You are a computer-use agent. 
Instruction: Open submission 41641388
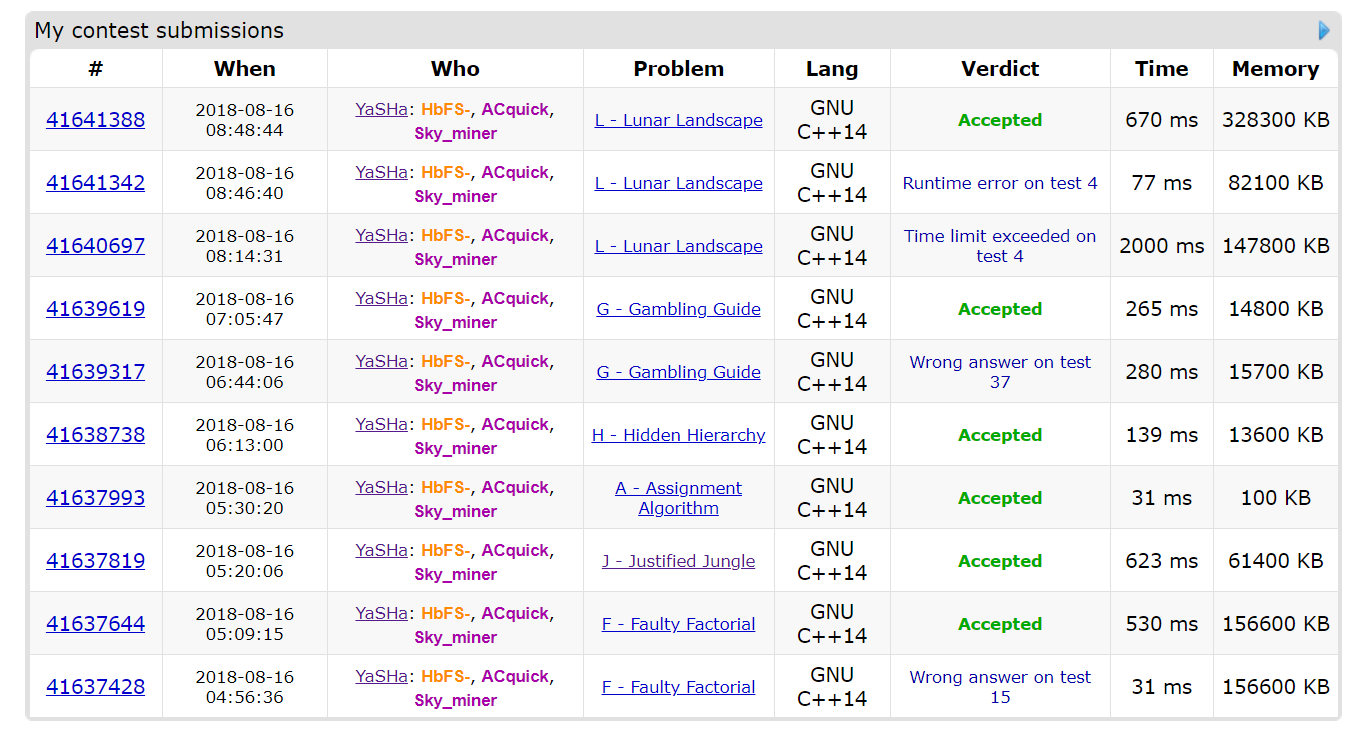click(95, 120)
